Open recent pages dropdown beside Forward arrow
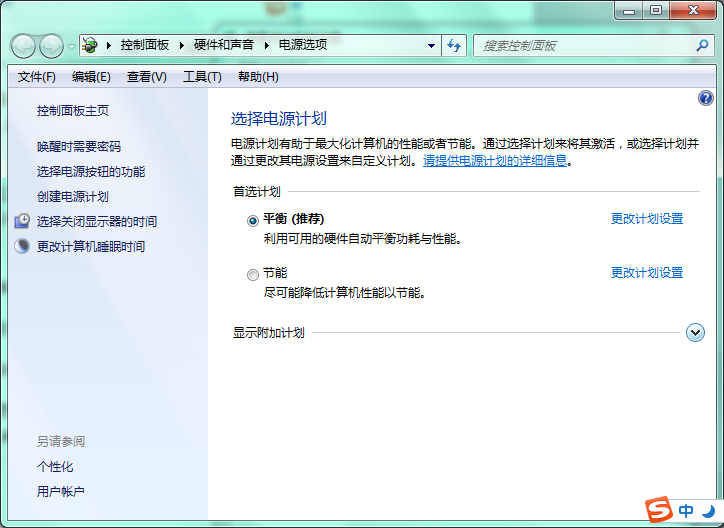This screenshot has height=528, width=724. pyautogui.click(x=71, y=46)
